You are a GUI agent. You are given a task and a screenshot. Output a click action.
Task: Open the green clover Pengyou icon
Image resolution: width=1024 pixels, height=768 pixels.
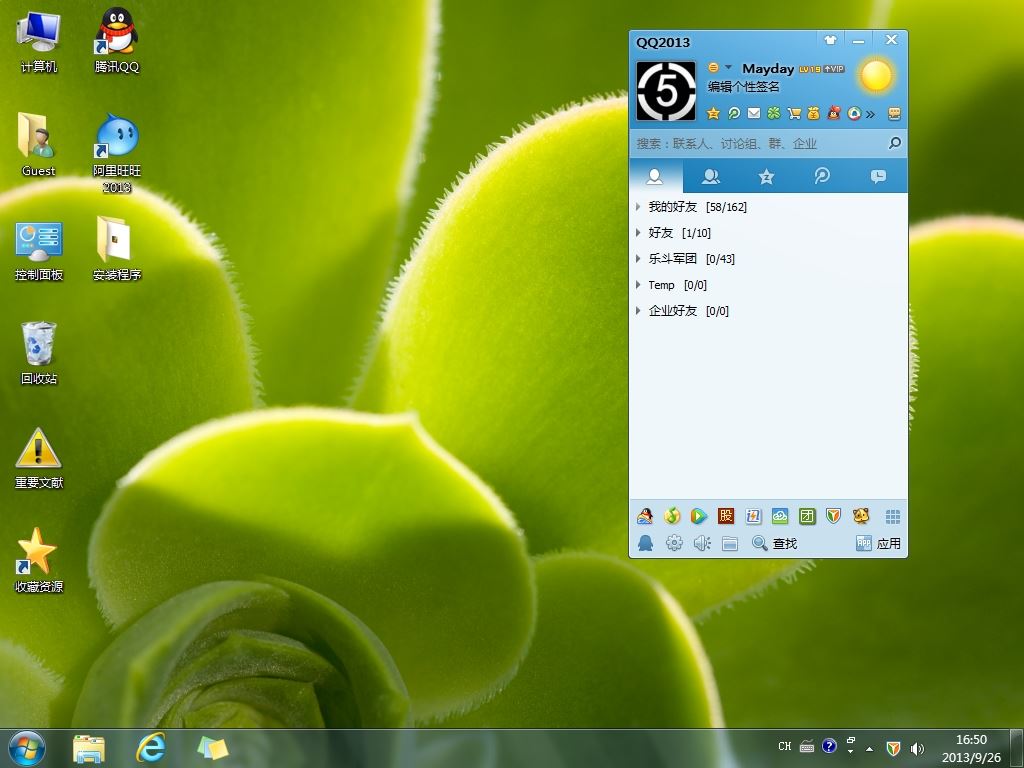[774, 114]
